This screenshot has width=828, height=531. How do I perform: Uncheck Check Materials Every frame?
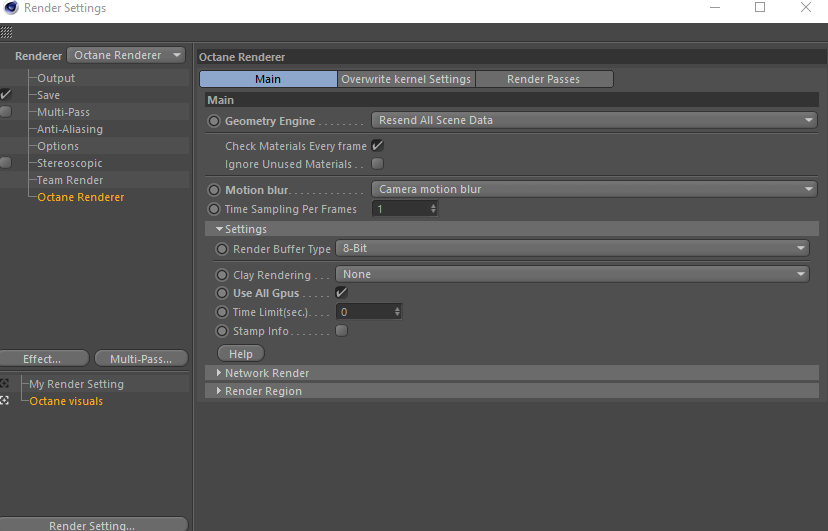click(378, 146)
